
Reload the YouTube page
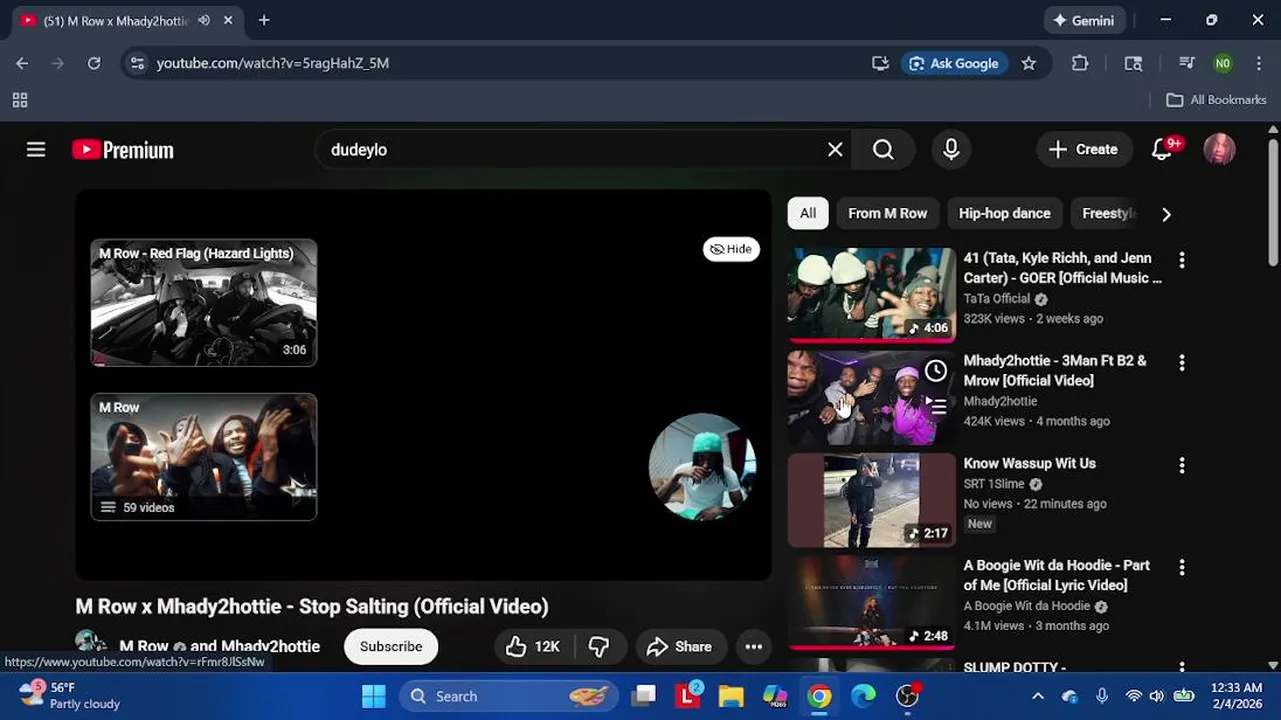(x=94, y=63)
